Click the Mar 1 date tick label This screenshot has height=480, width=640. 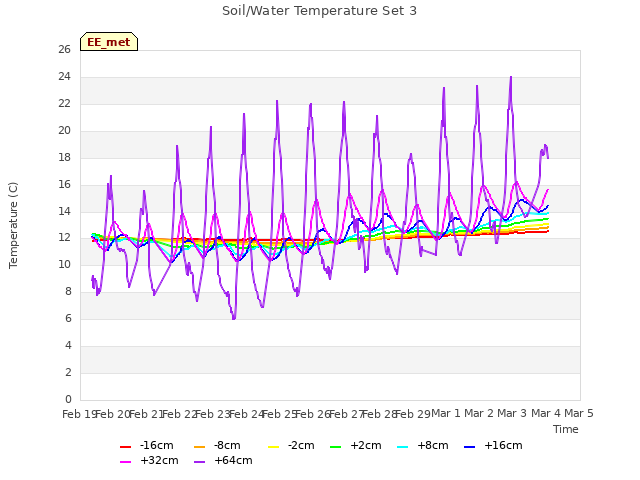tap(446, 413)
